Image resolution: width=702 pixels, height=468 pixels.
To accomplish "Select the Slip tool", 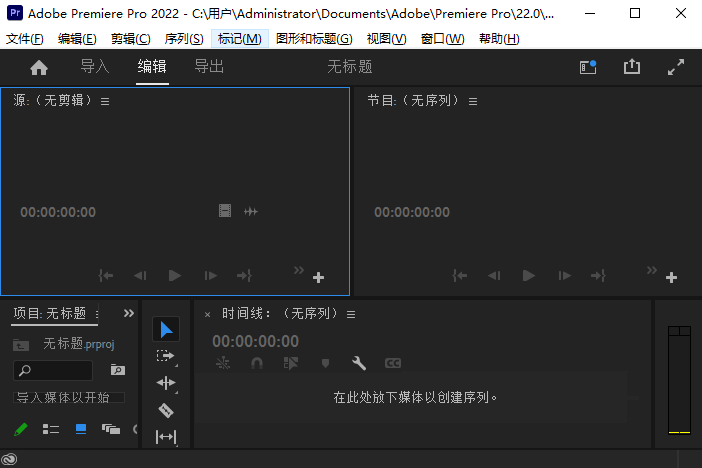I will 166,437.
